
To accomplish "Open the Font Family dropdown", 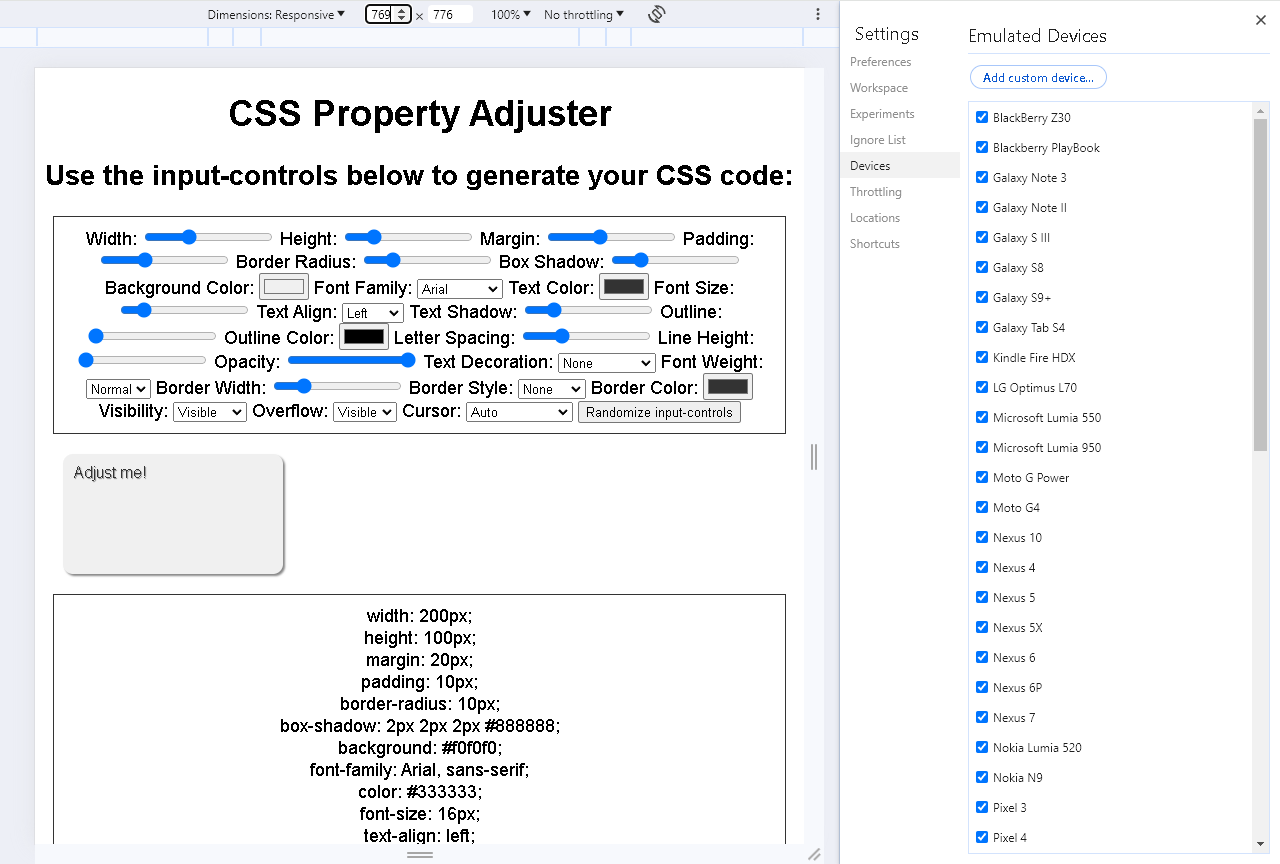I will pyautogui.click(x=459, y=288).
